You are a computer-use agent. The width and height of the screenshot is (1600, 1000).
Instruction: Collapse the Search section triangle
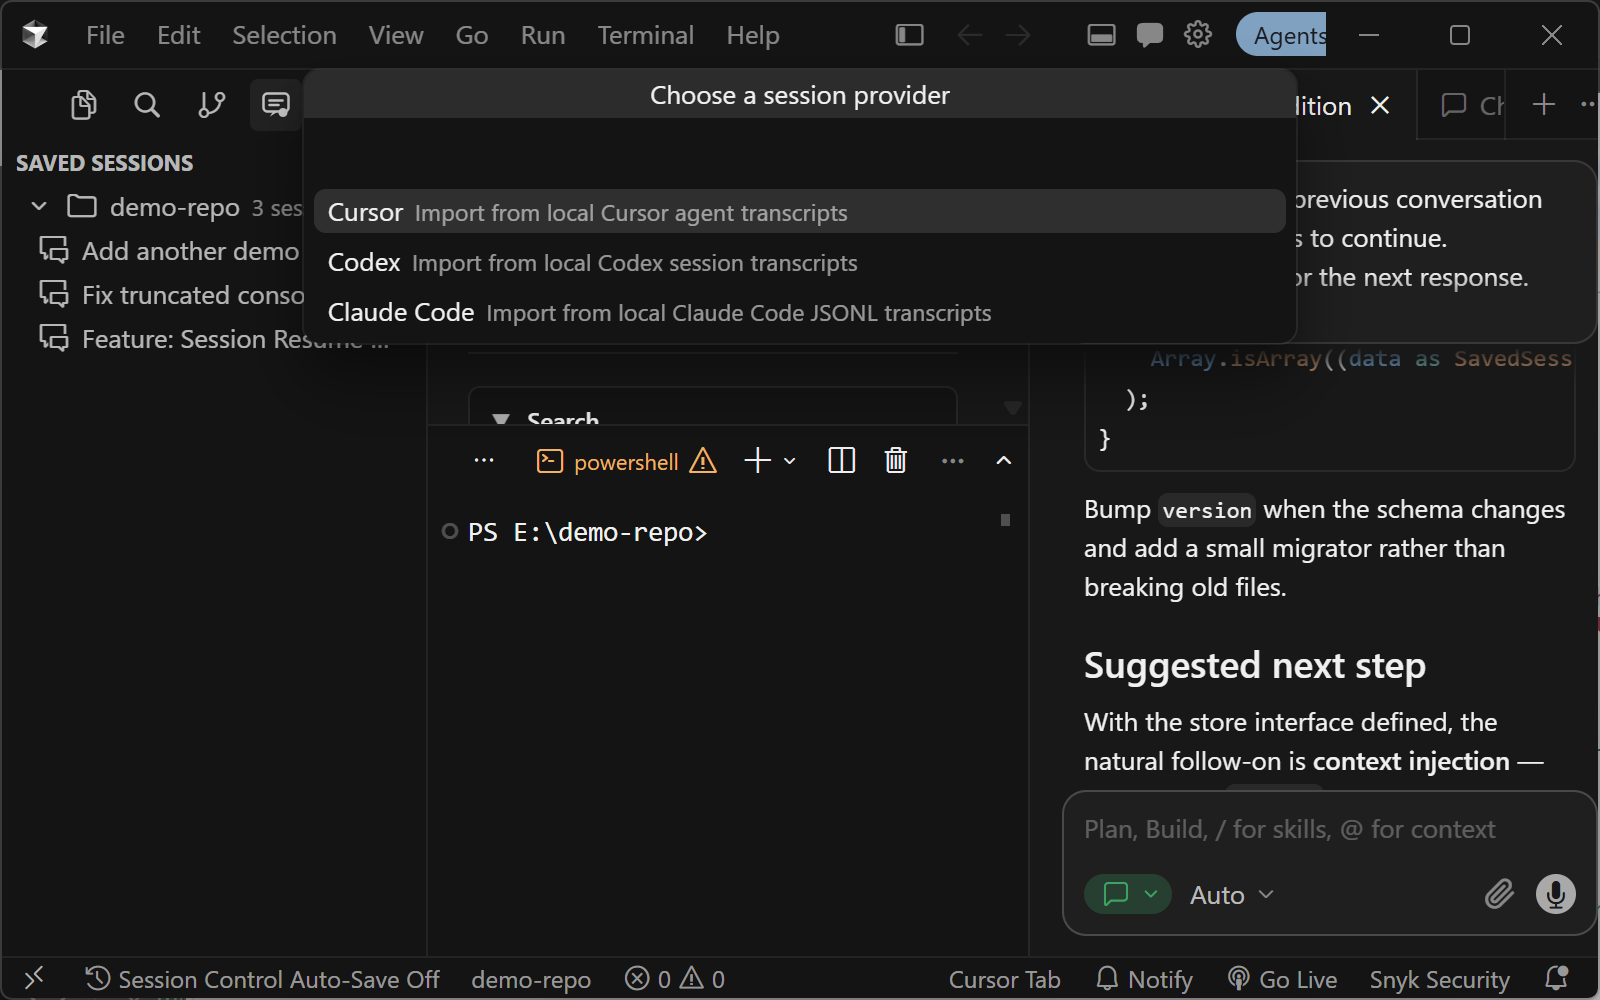[502, 419]
